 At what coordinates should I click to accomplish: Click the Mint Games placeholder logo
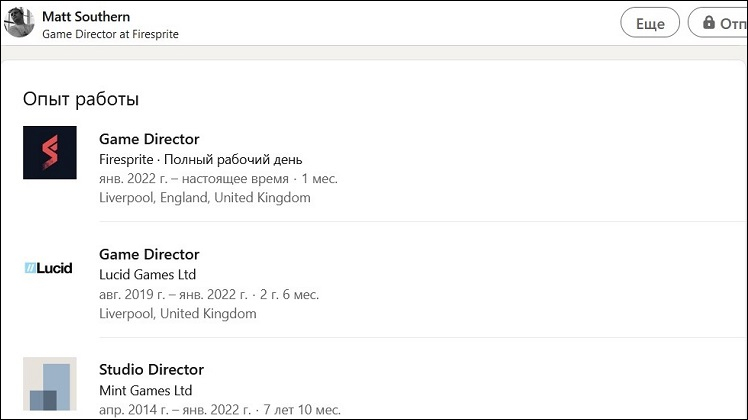click(50, 385)
